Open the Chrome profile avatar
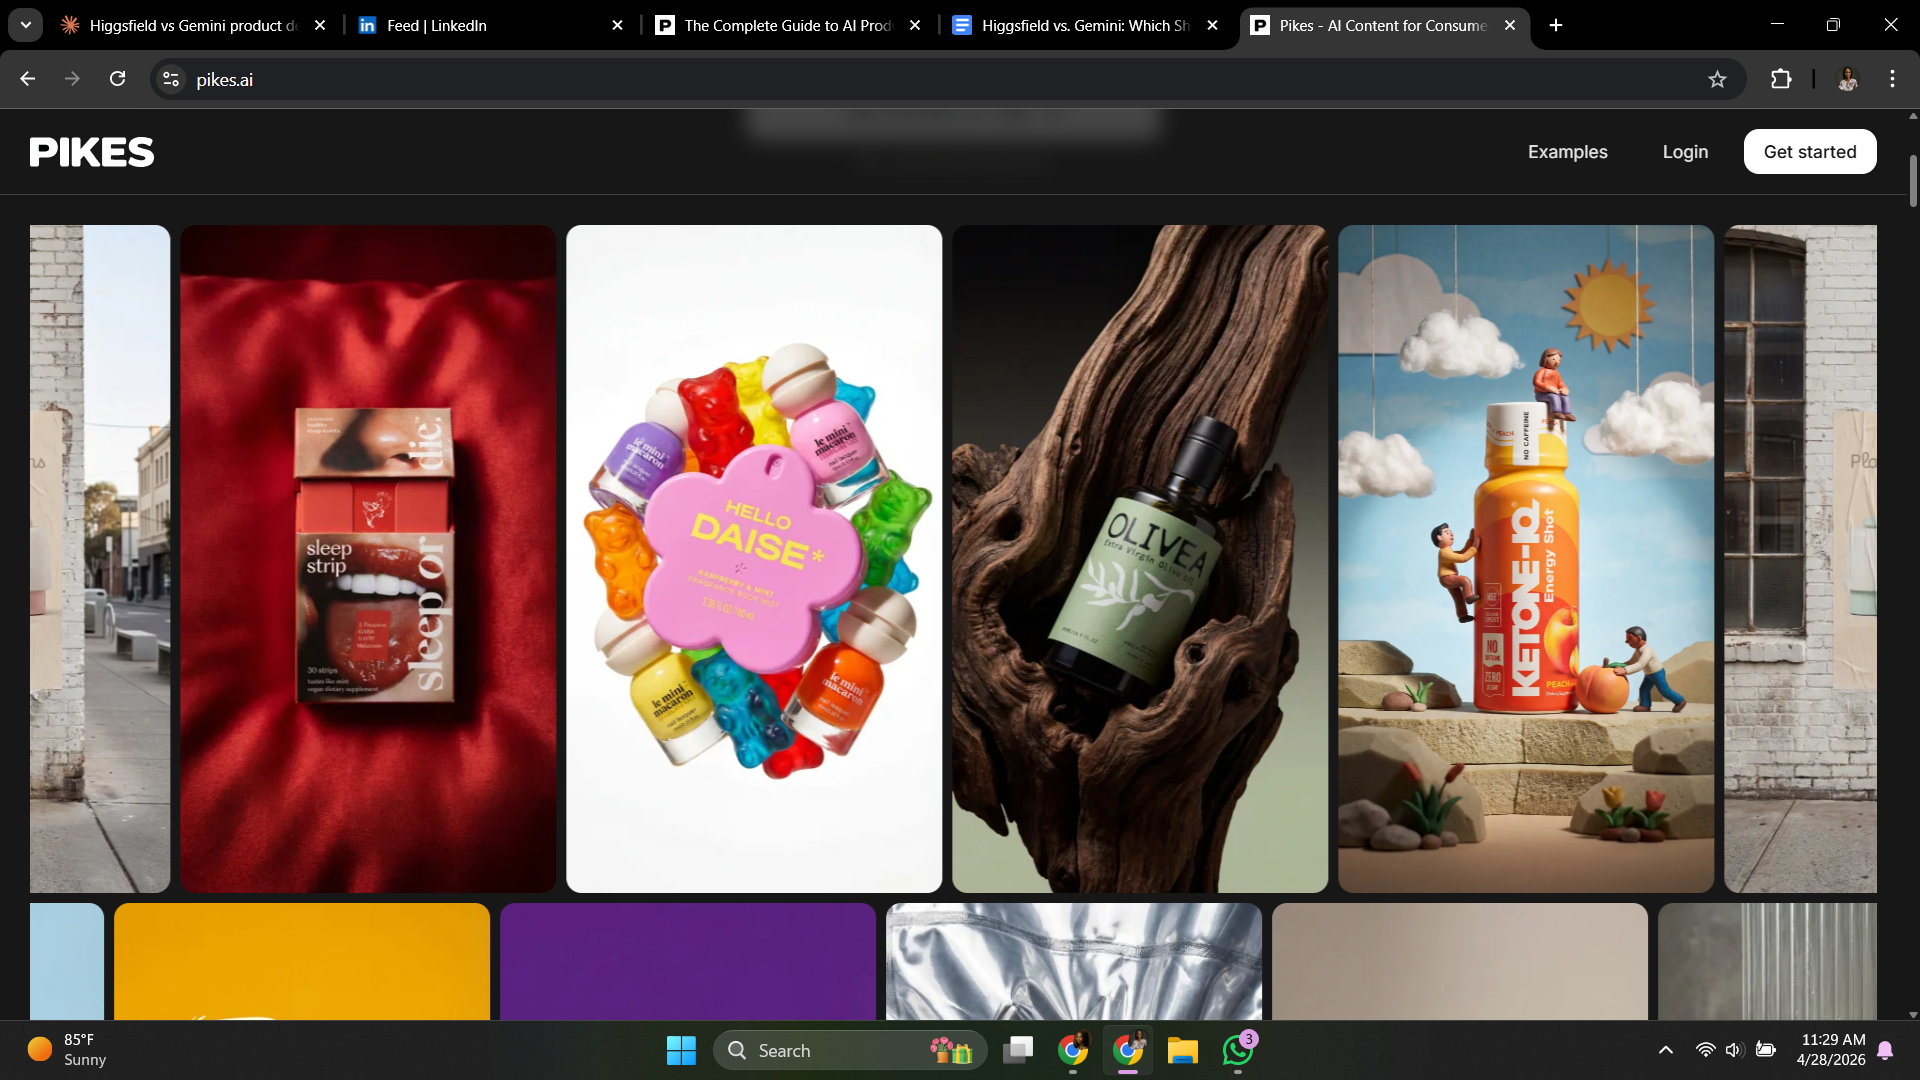Image resolution: width=1920 pixels, height=1080 pixels. 1847,79
